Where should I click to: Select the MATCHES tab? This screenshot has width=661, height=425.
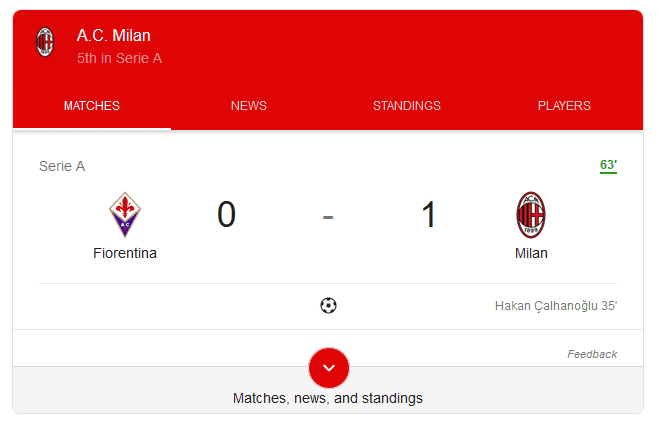tap(92, 105)
